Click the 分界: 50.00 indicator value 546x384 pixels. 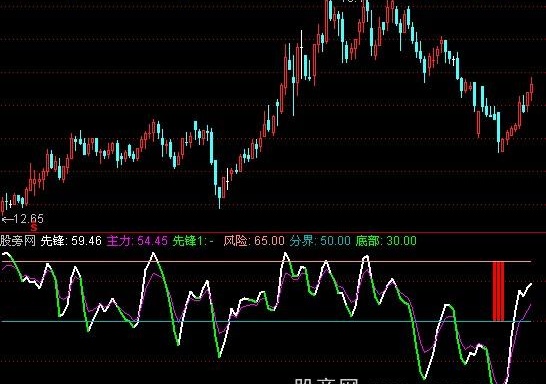[x=320, y=241]
